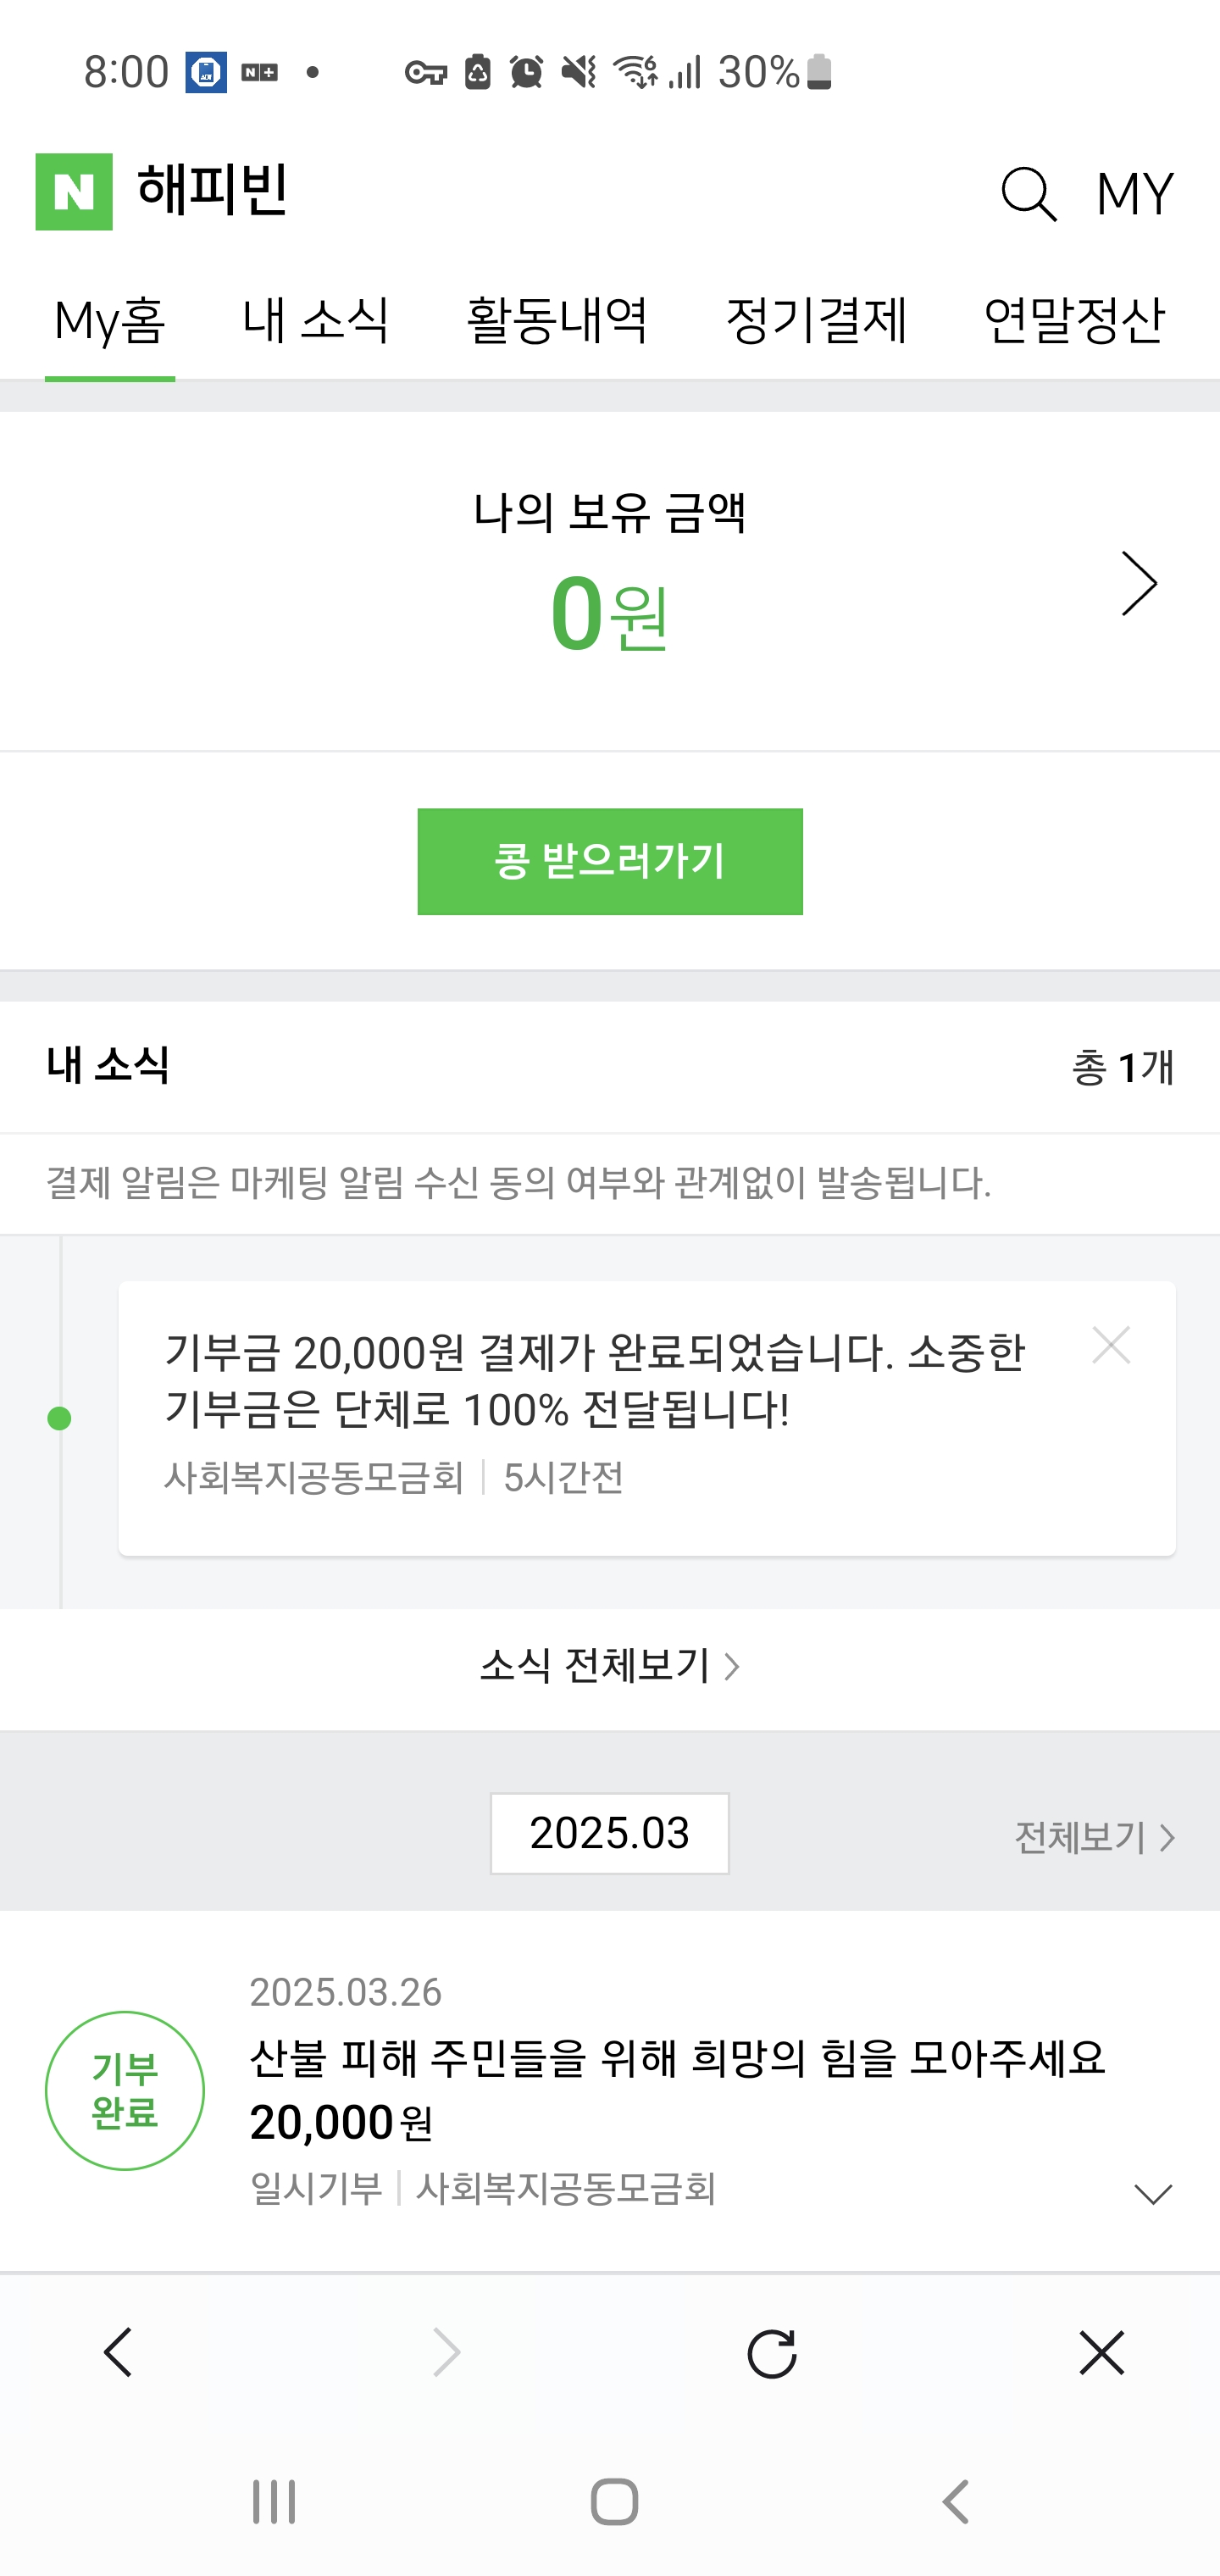Open 전체보기 for donation history

pyautogui.click(x=1094, y=1837)
